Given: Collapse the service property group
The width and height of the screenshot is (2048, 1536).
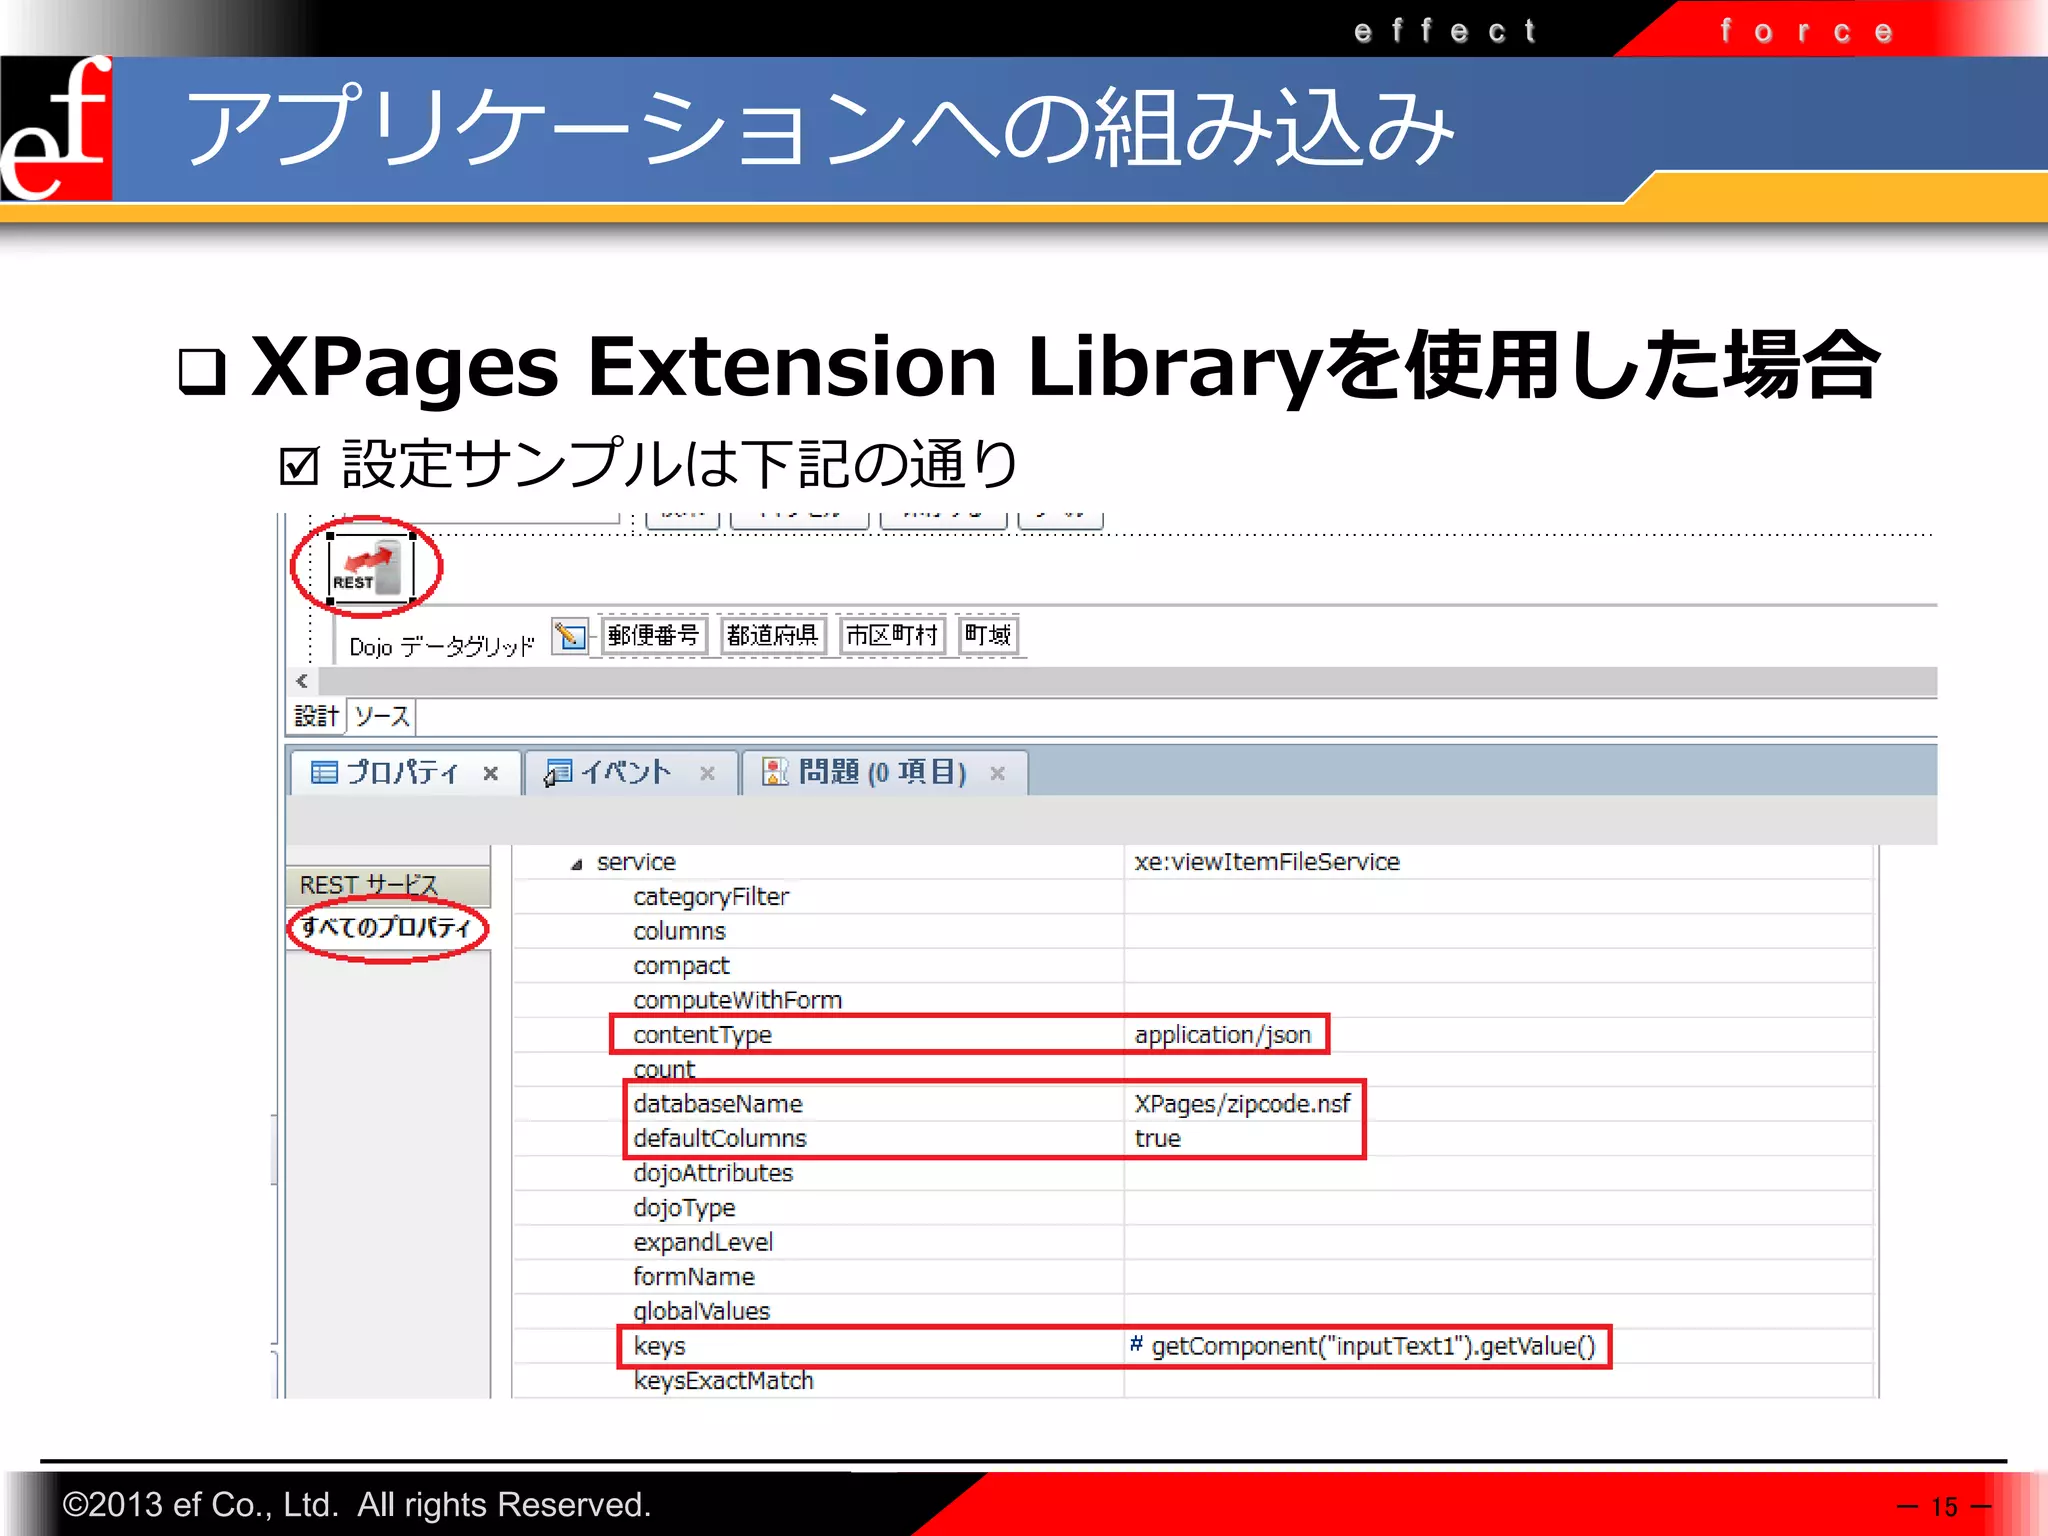Looking at the screenshot, I should [x=576, y=864].
